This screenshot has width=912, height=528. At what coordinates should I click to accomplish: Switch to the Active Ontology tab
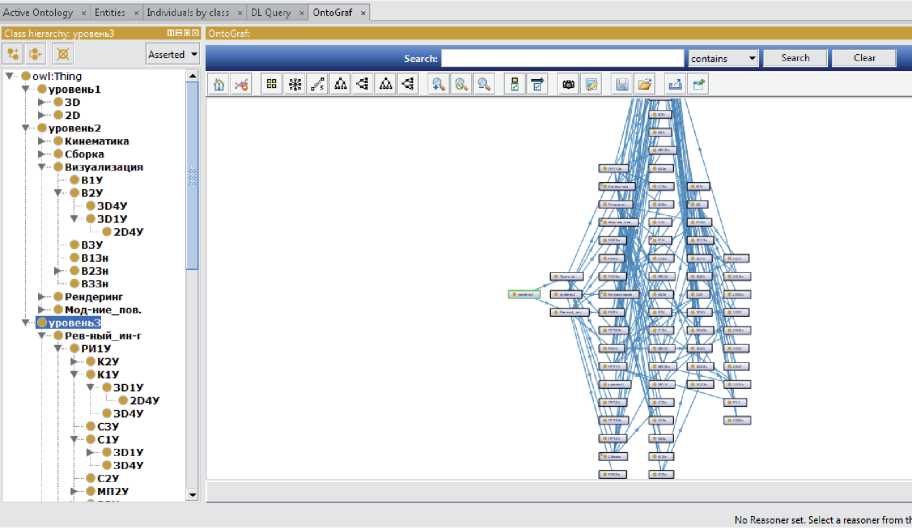(x=38, y=12)
